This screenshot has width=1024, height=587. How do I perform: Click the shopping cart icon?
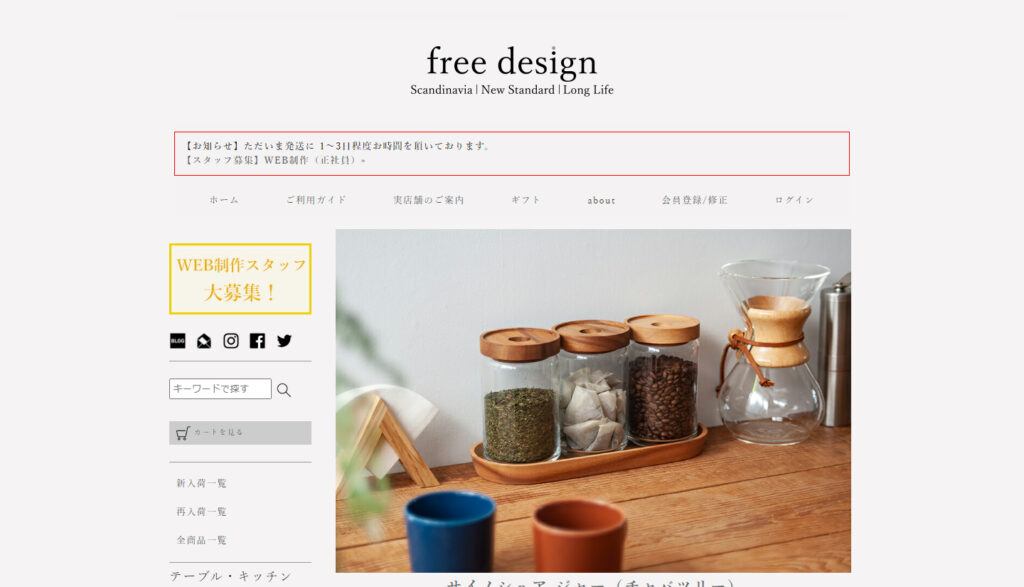point(183,433)
